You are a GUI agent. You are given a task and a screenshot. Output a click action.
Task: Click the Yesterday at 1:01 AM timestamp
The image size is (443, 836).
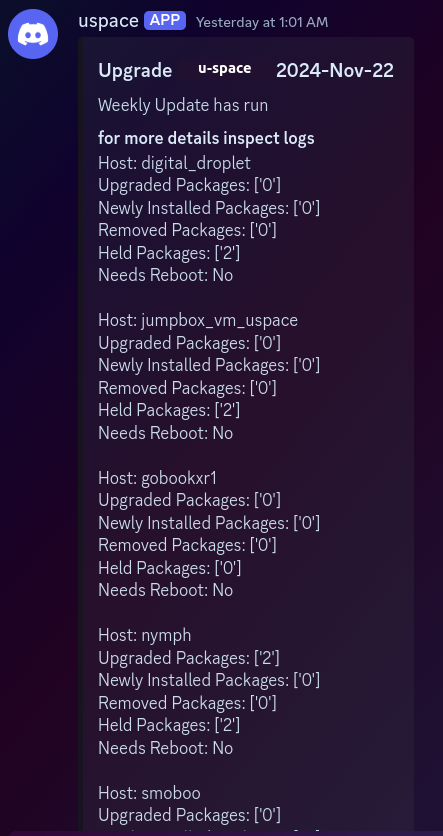tap(262, 22)
